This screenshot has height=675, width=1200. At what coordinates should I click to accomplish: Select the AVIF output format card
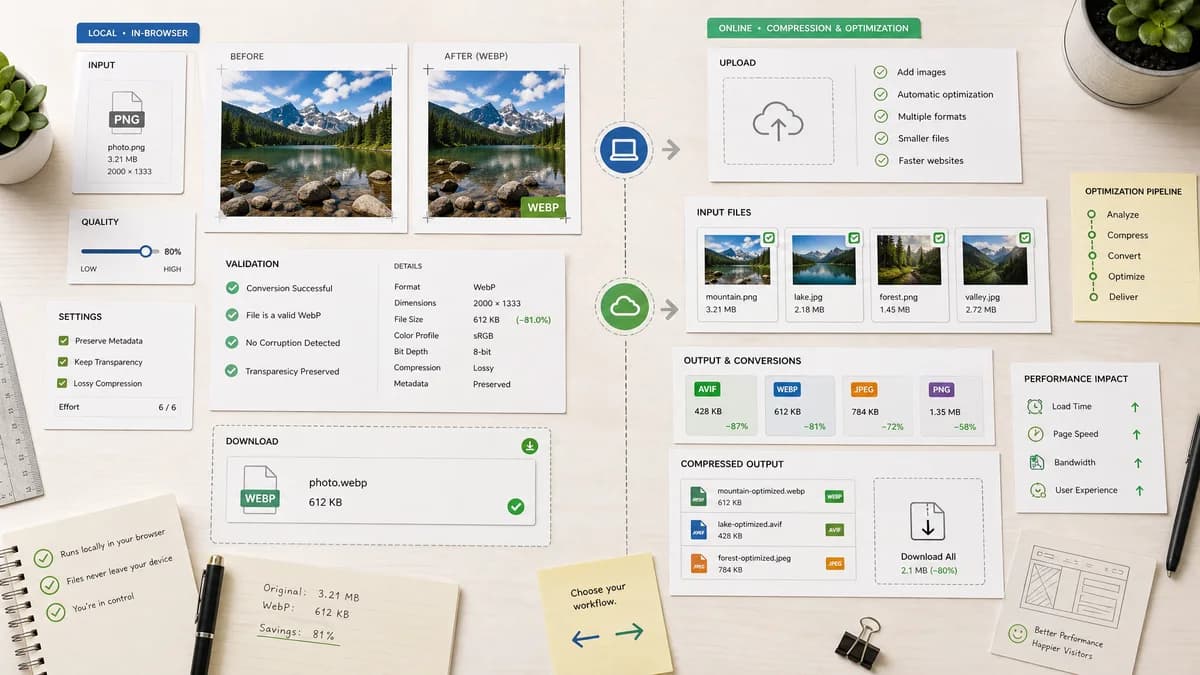tap(722, 406)
